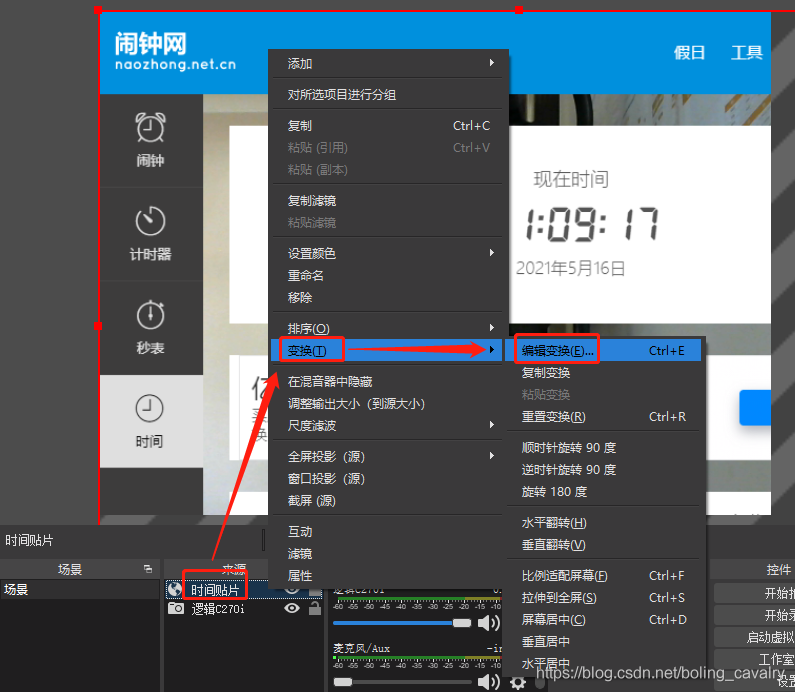Choose 重置变换(R) submenu entry

[x=603, y=417]
